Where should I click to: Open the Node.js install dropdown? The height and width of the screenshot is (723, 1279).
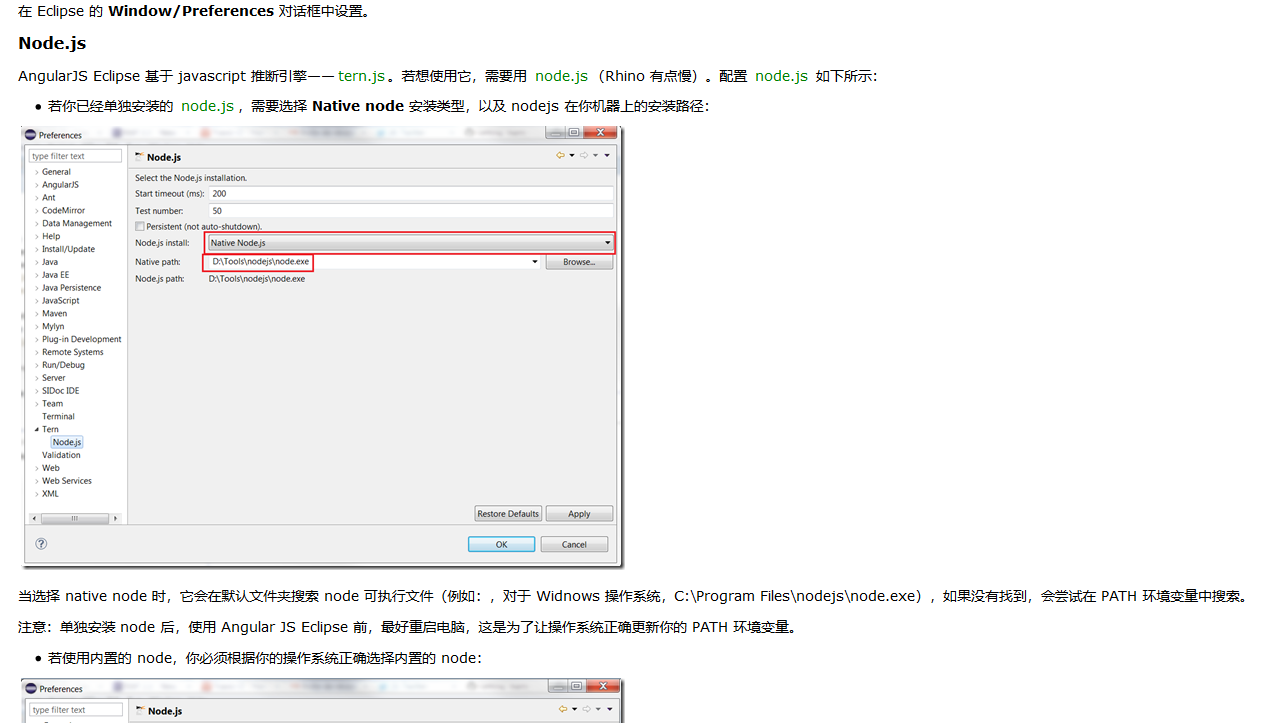409,243
